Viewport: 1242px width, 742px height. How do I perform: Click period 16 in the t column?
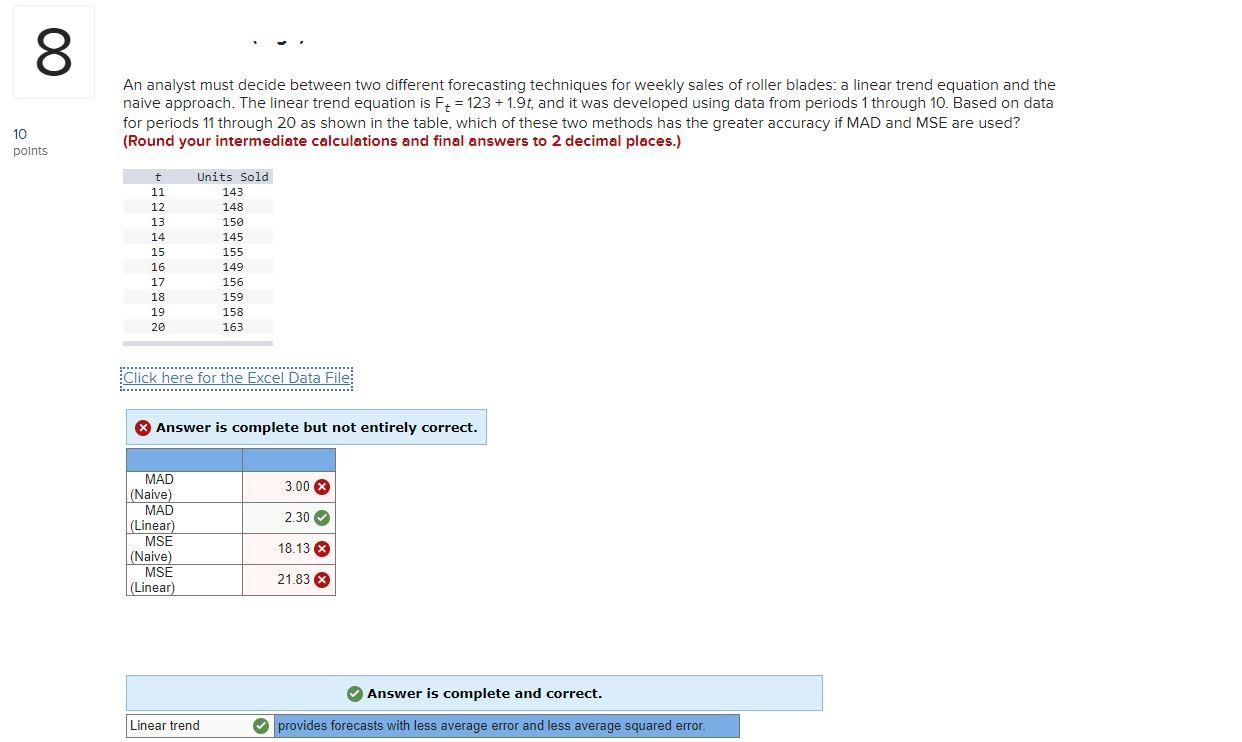coord(158,267)
